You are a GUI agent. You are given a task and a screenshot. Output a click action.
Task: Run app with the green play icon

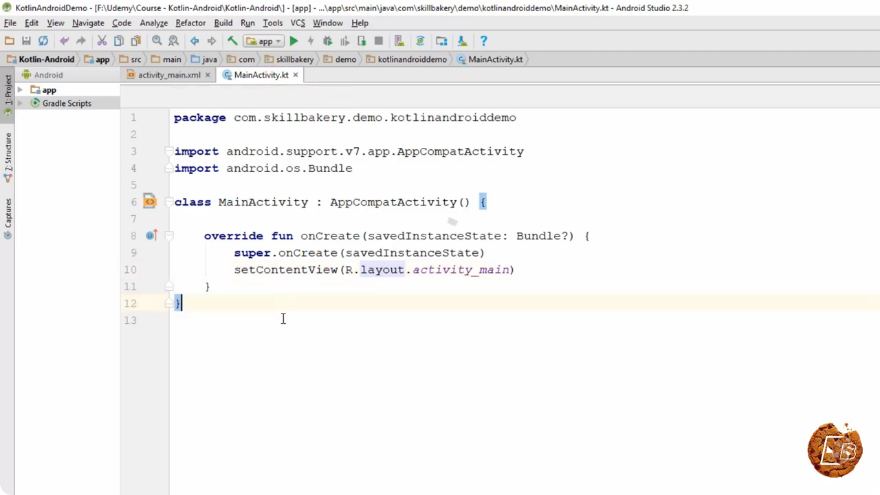(x=294, y=41)
